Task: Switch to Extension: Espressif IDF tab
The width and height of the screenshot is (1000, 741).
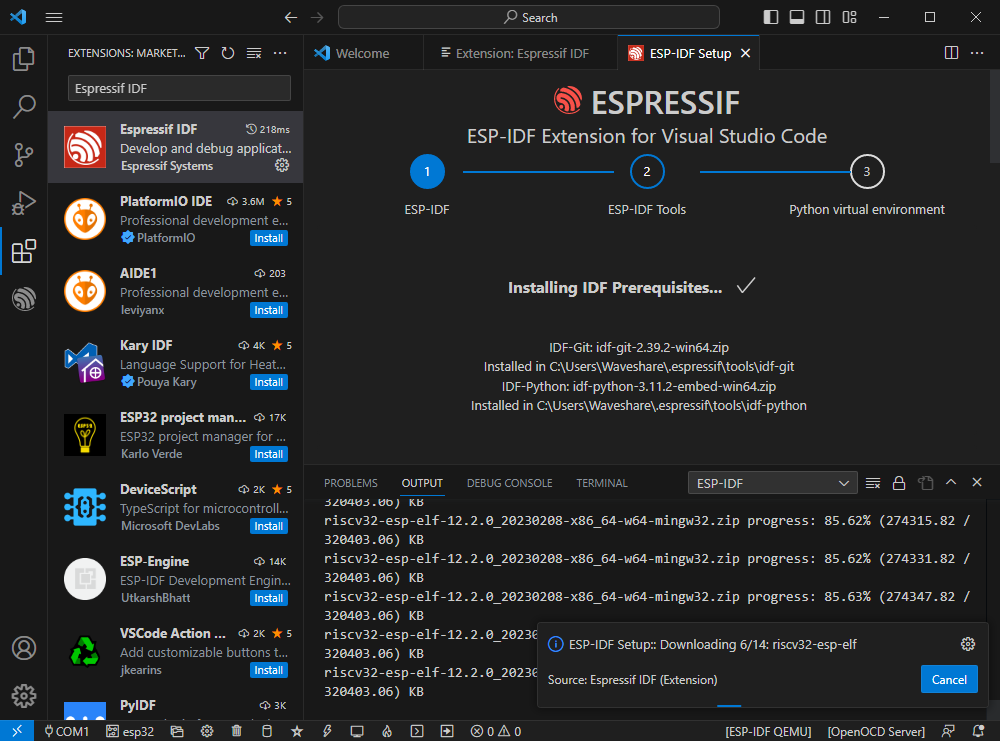Action: pos(521,54)
